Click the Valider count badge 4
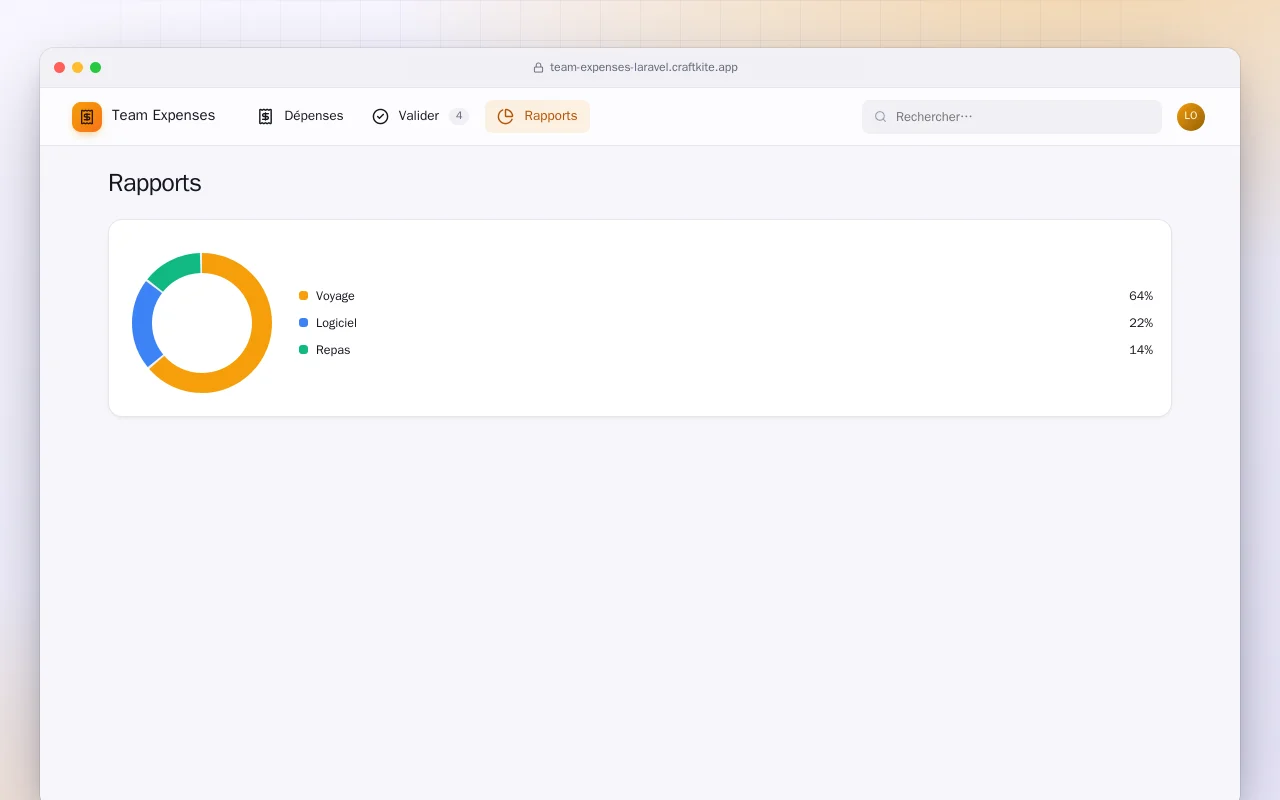Viewport: 1280px width, 800px height. click(459, 116)
